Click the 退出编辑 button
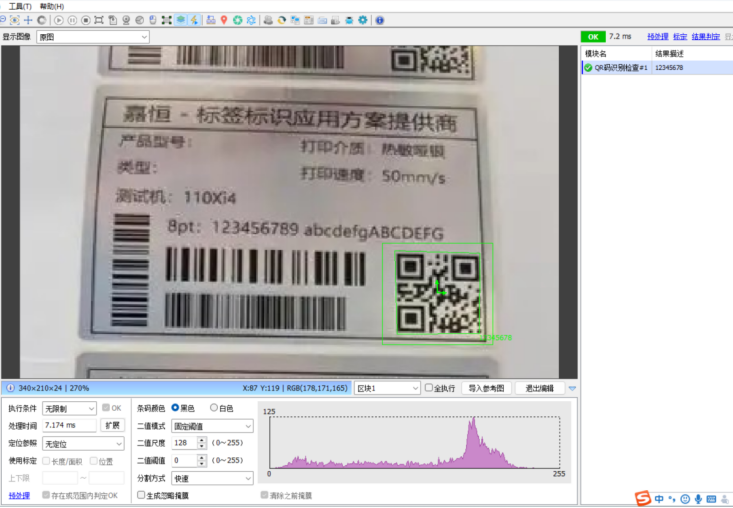The image size is (733, 508). (x=539, y=388)
